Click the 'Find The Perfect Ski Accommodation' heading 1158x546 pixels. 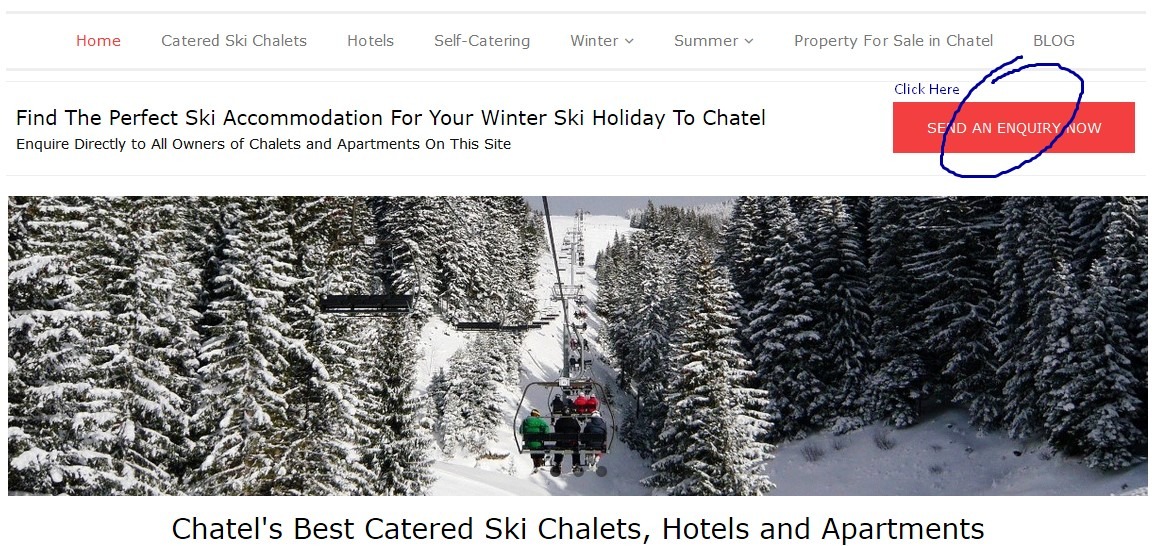[391, 117]
